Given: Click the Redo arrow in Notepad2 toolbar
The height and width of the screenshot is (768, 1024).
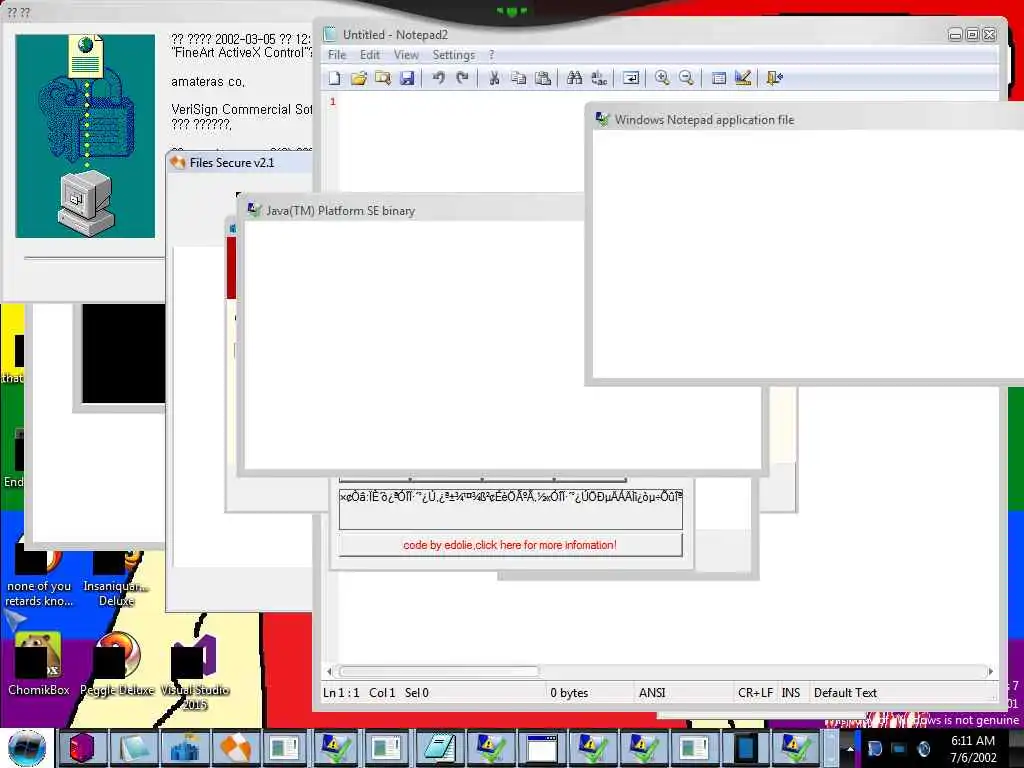Looking at the screenshot, I should coord(462,78).
